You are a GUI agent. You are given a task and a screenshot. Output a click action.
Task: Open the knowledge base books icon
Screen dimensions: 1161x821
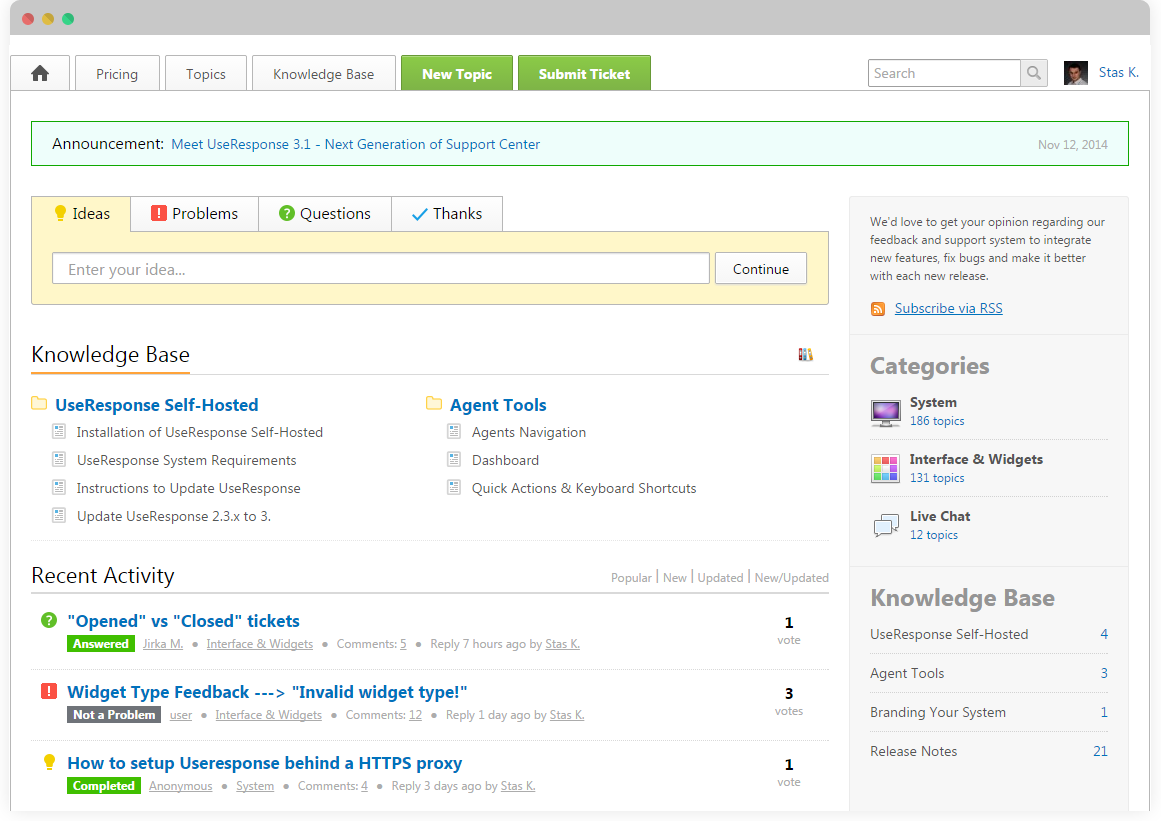click(x=806, y=355)
